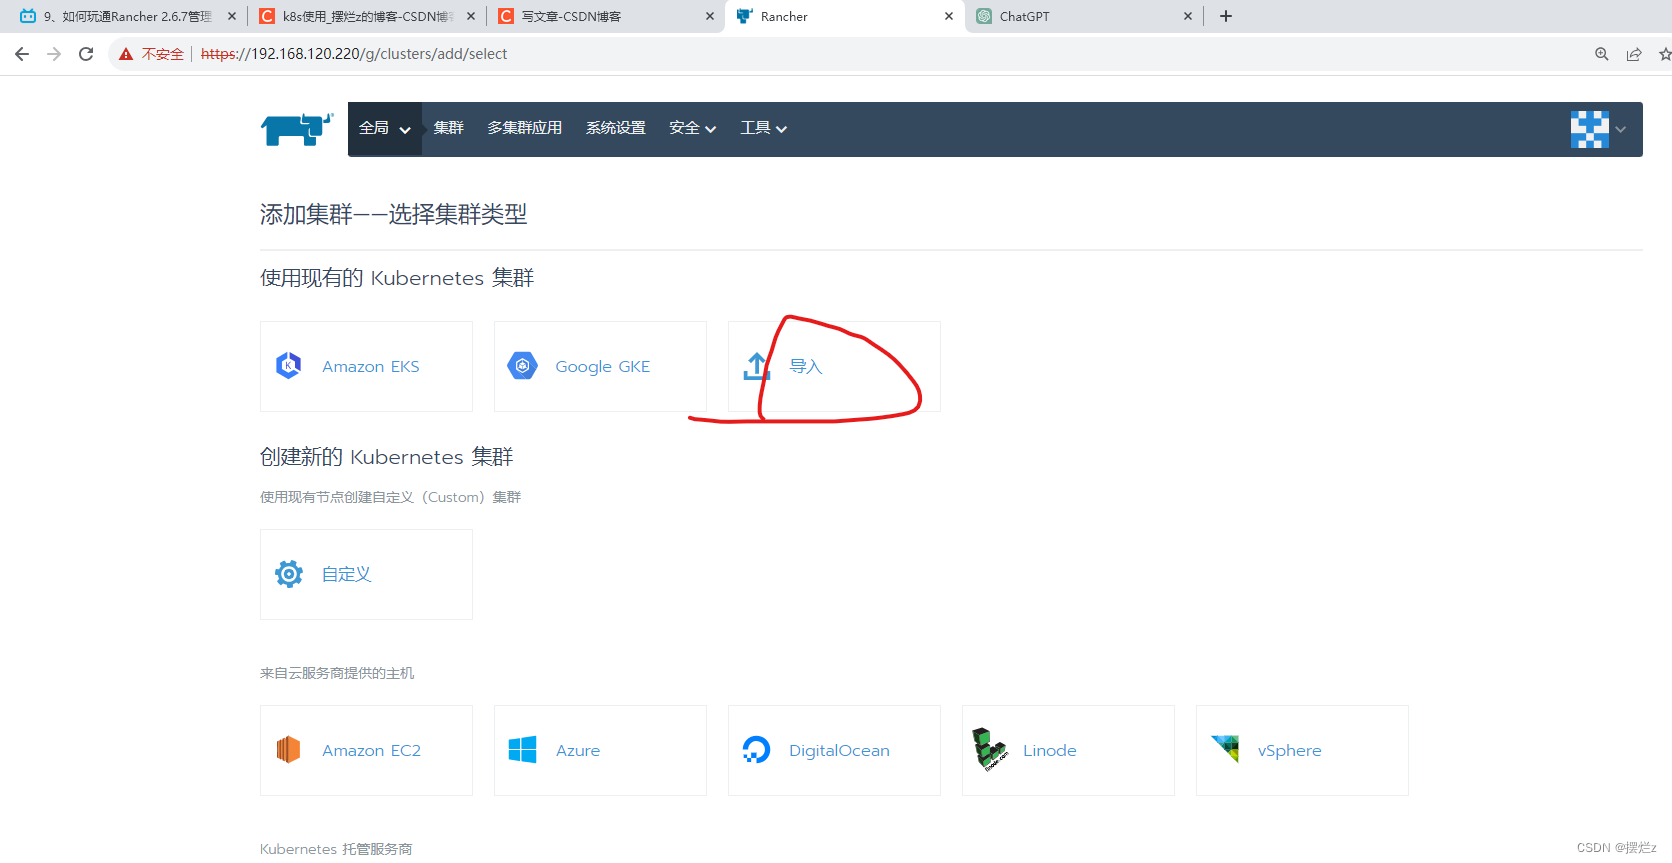Click the browser forward arrow
Image resolution: width=1672 pixels, height=863 pixels.
click(54, 54)
